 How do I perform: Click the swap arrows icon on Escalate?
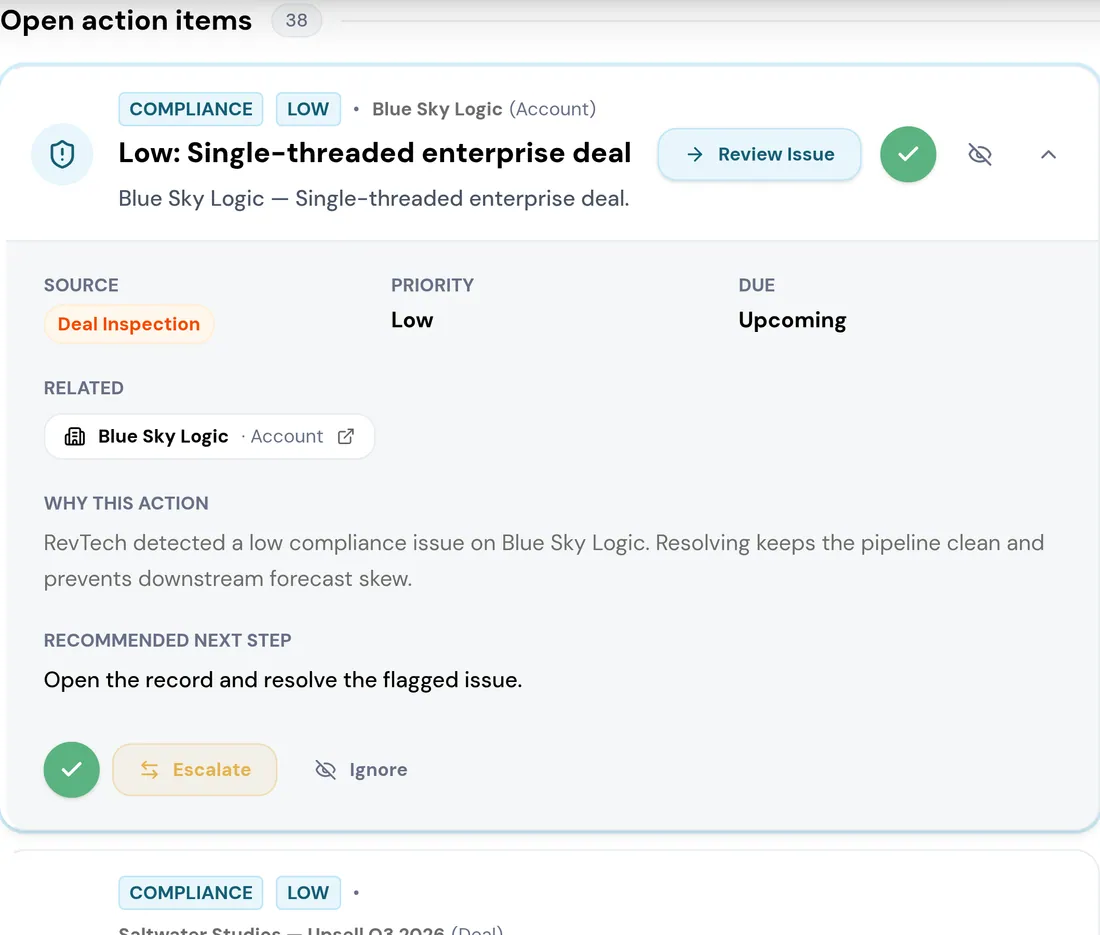(x=149, y=769)
